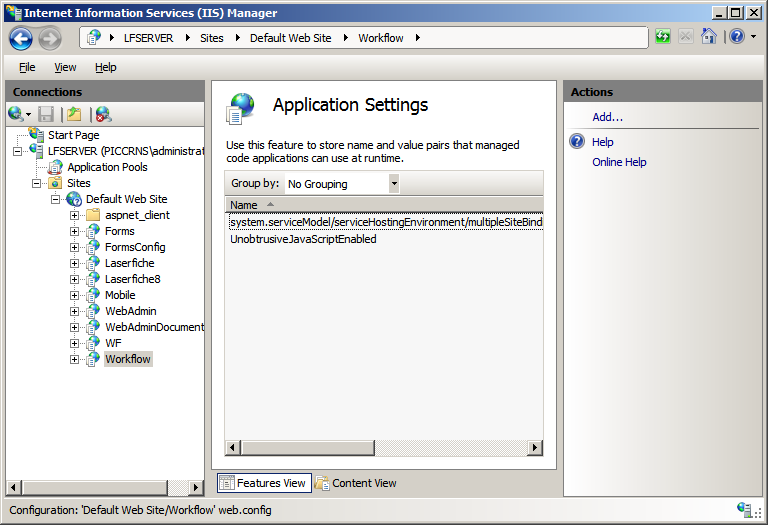Image resolution: width=768 pixels, height=525 pixels.
Task: Click Help icon in Actions pane
Action: (x=577, y=142)
